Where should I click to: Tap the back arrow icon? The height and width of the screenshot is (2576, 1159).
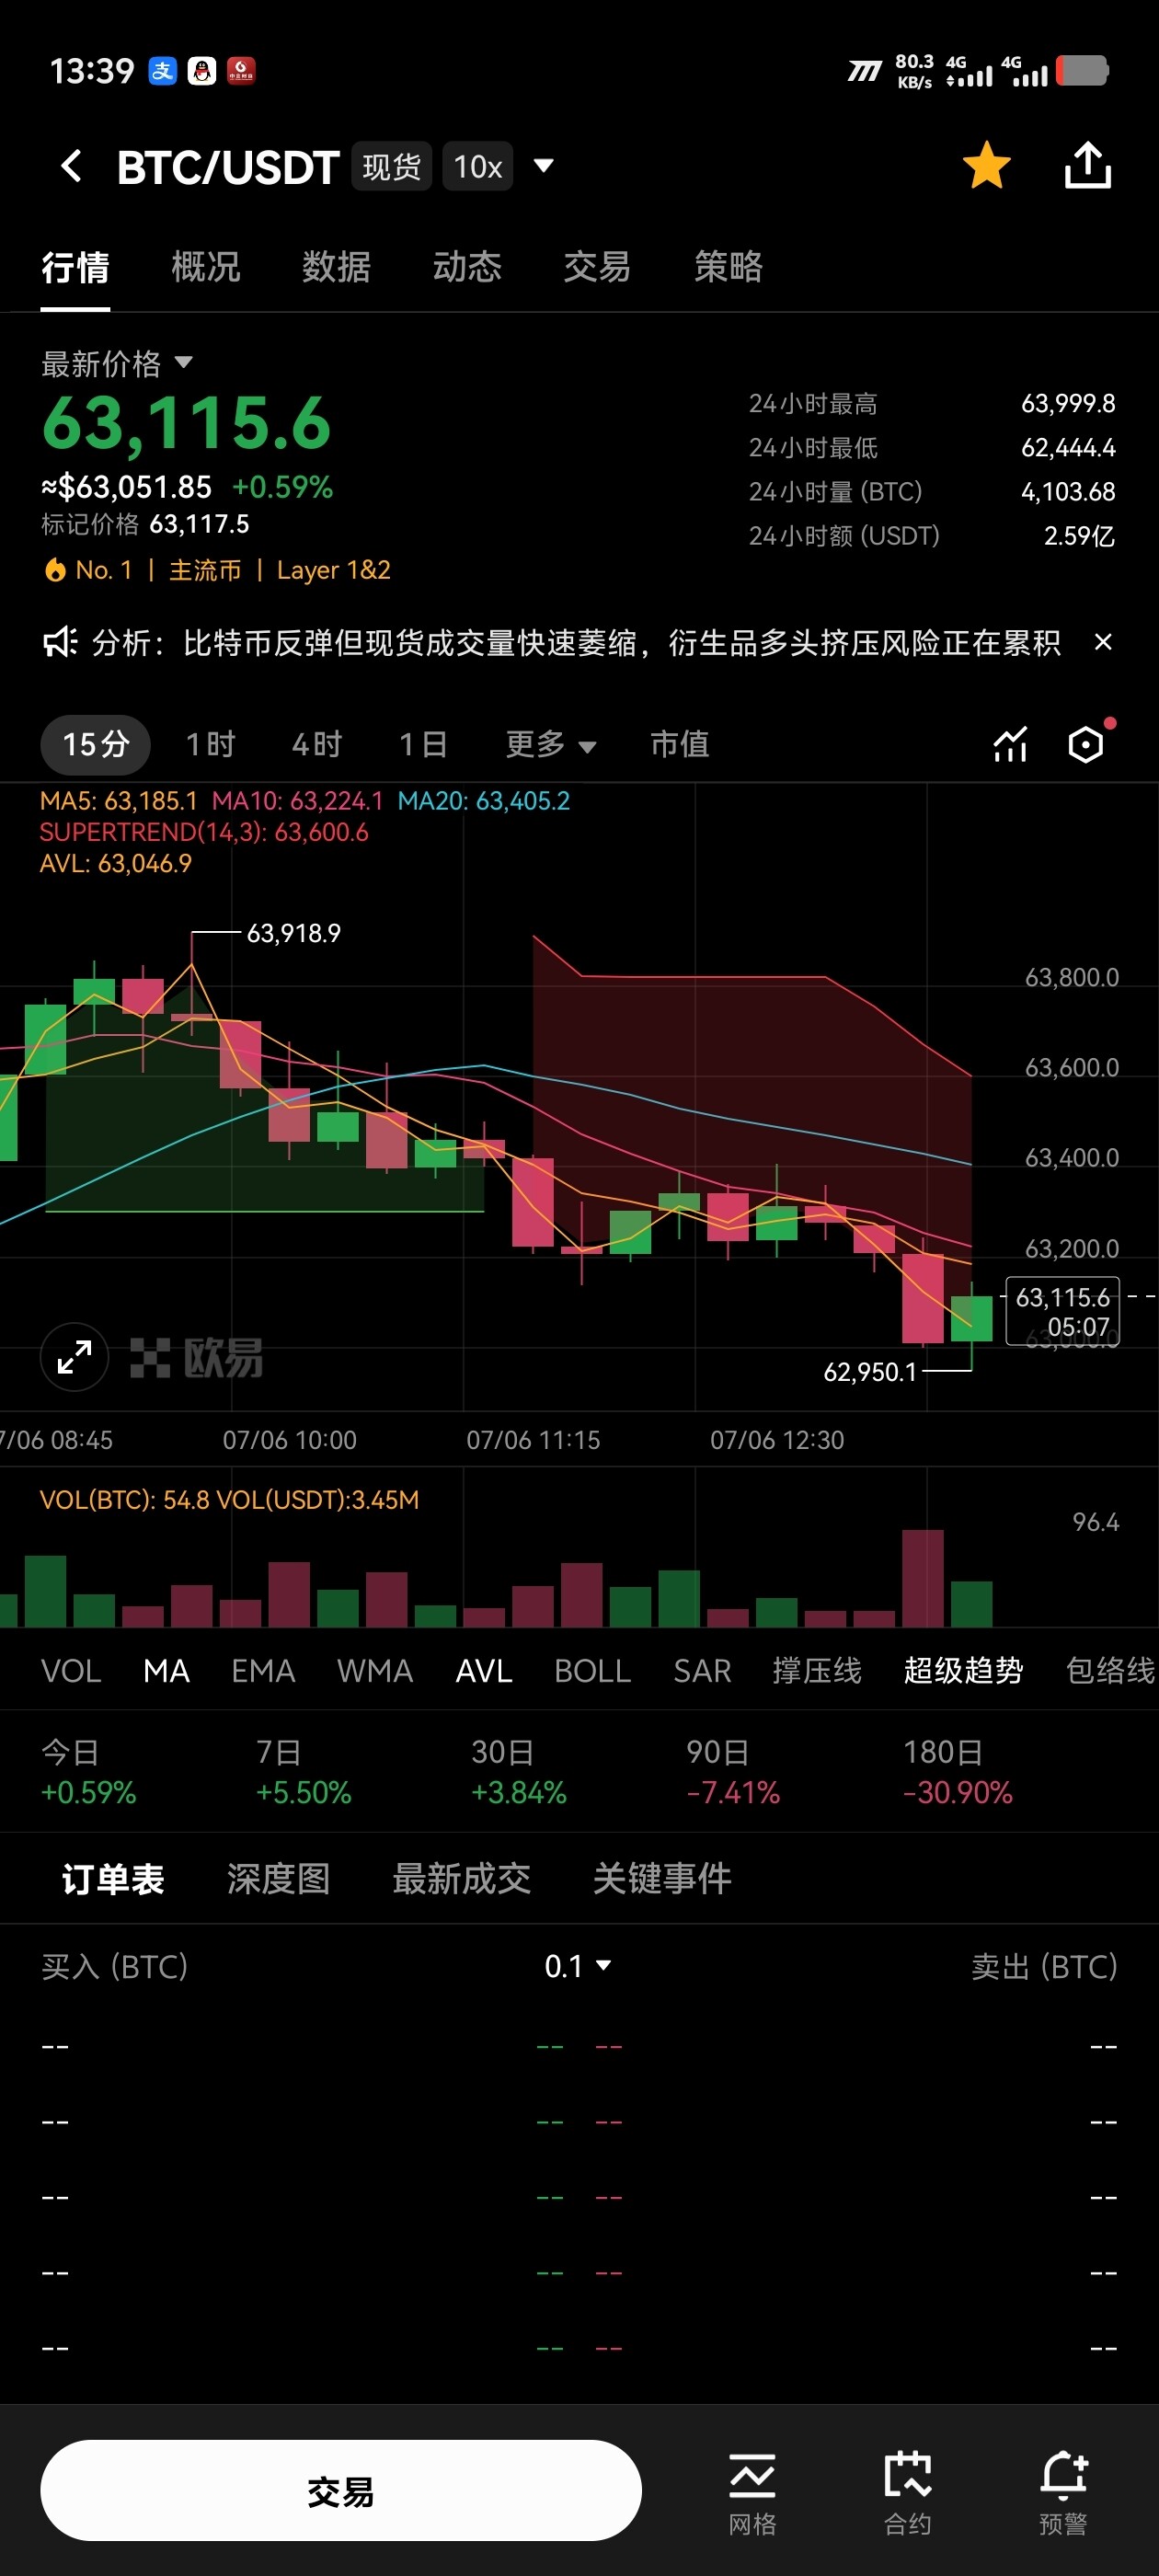click(71, 166)
